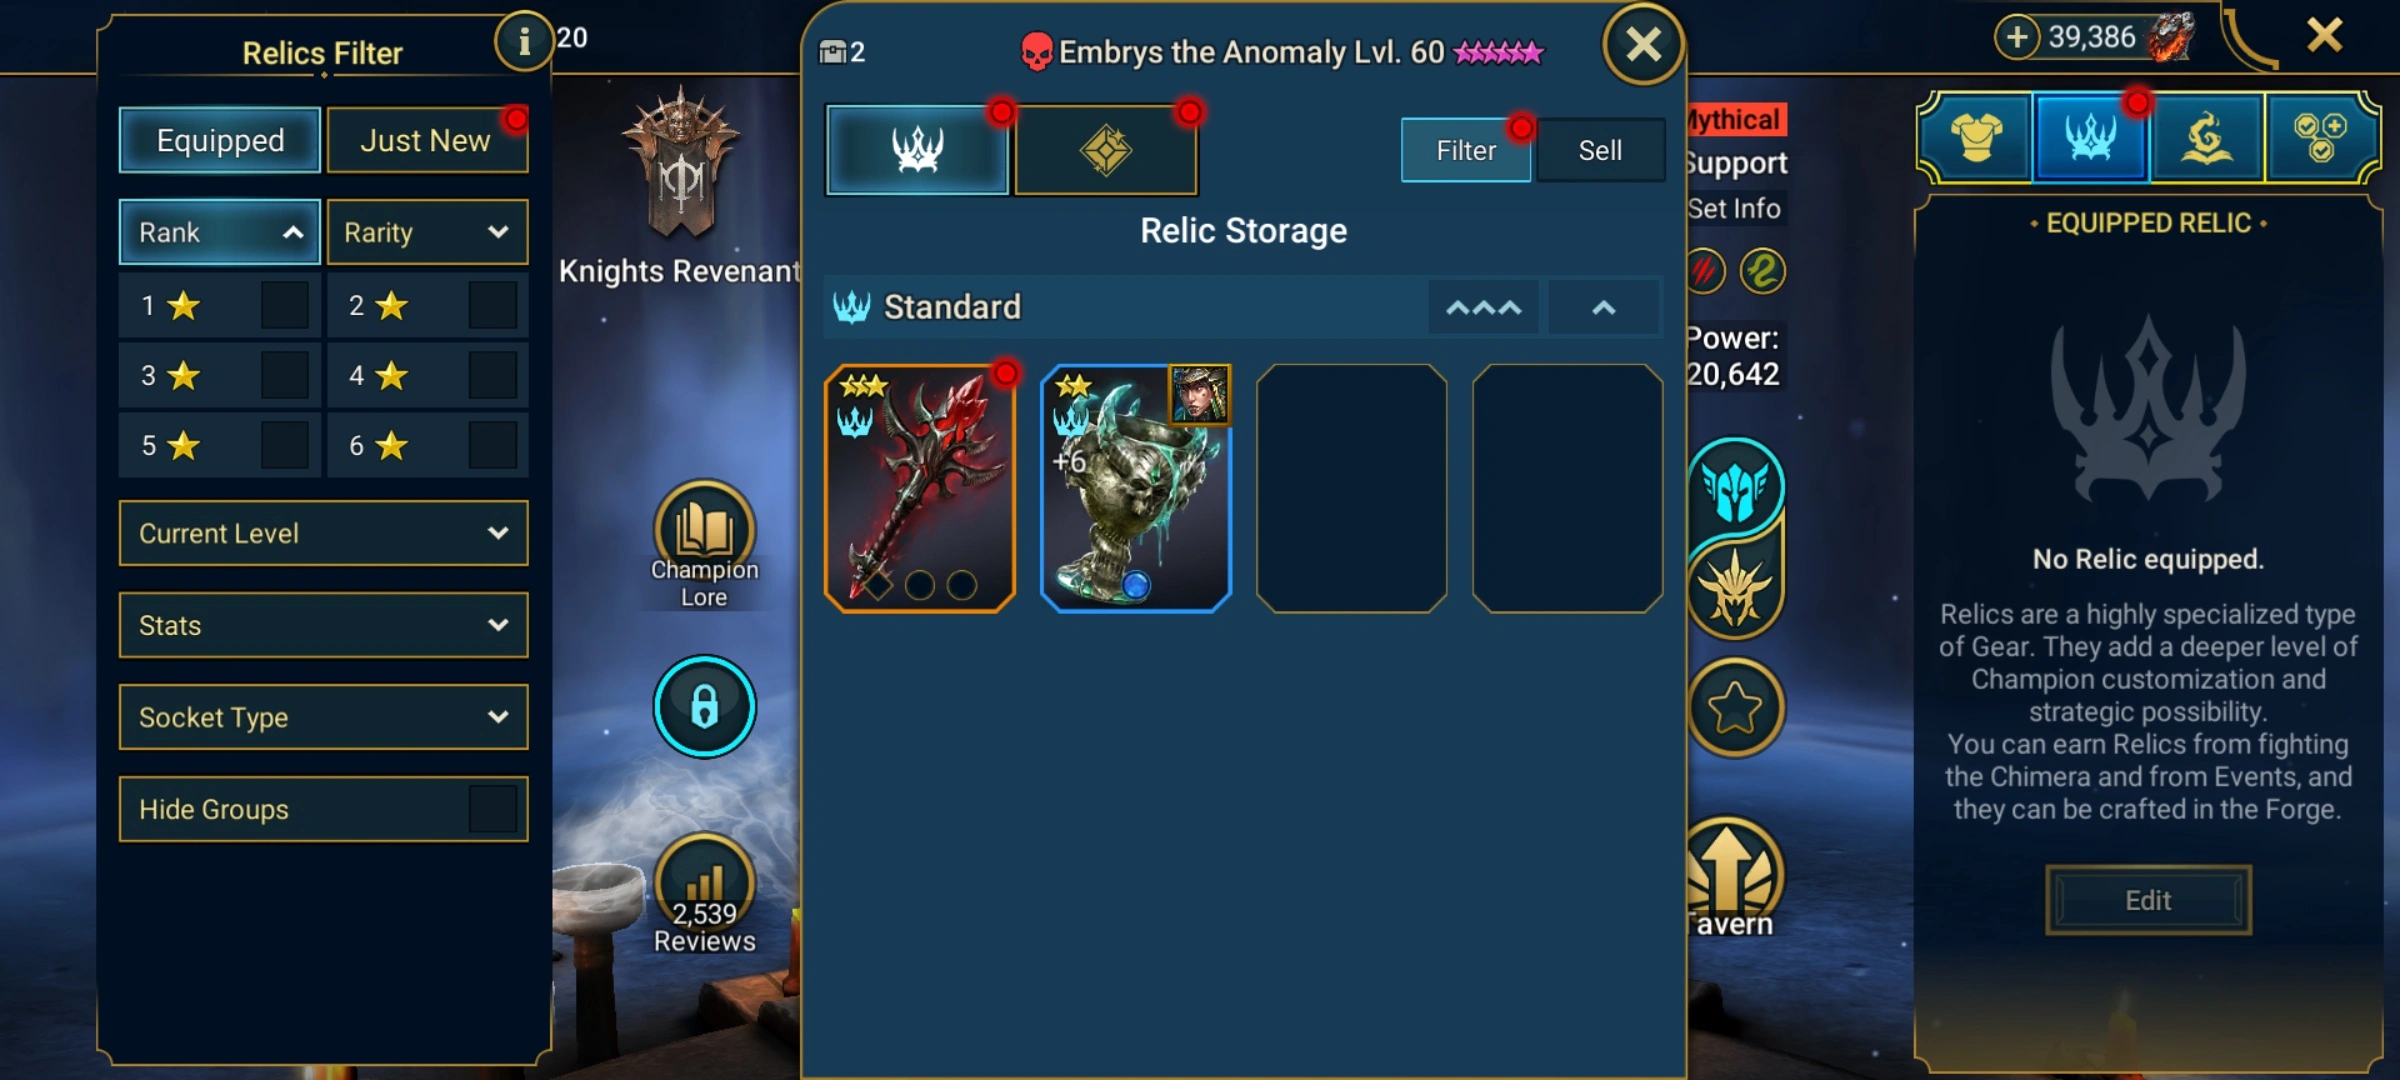
Task: Expand the Rarity dropdown
Action: click(427, 232)
